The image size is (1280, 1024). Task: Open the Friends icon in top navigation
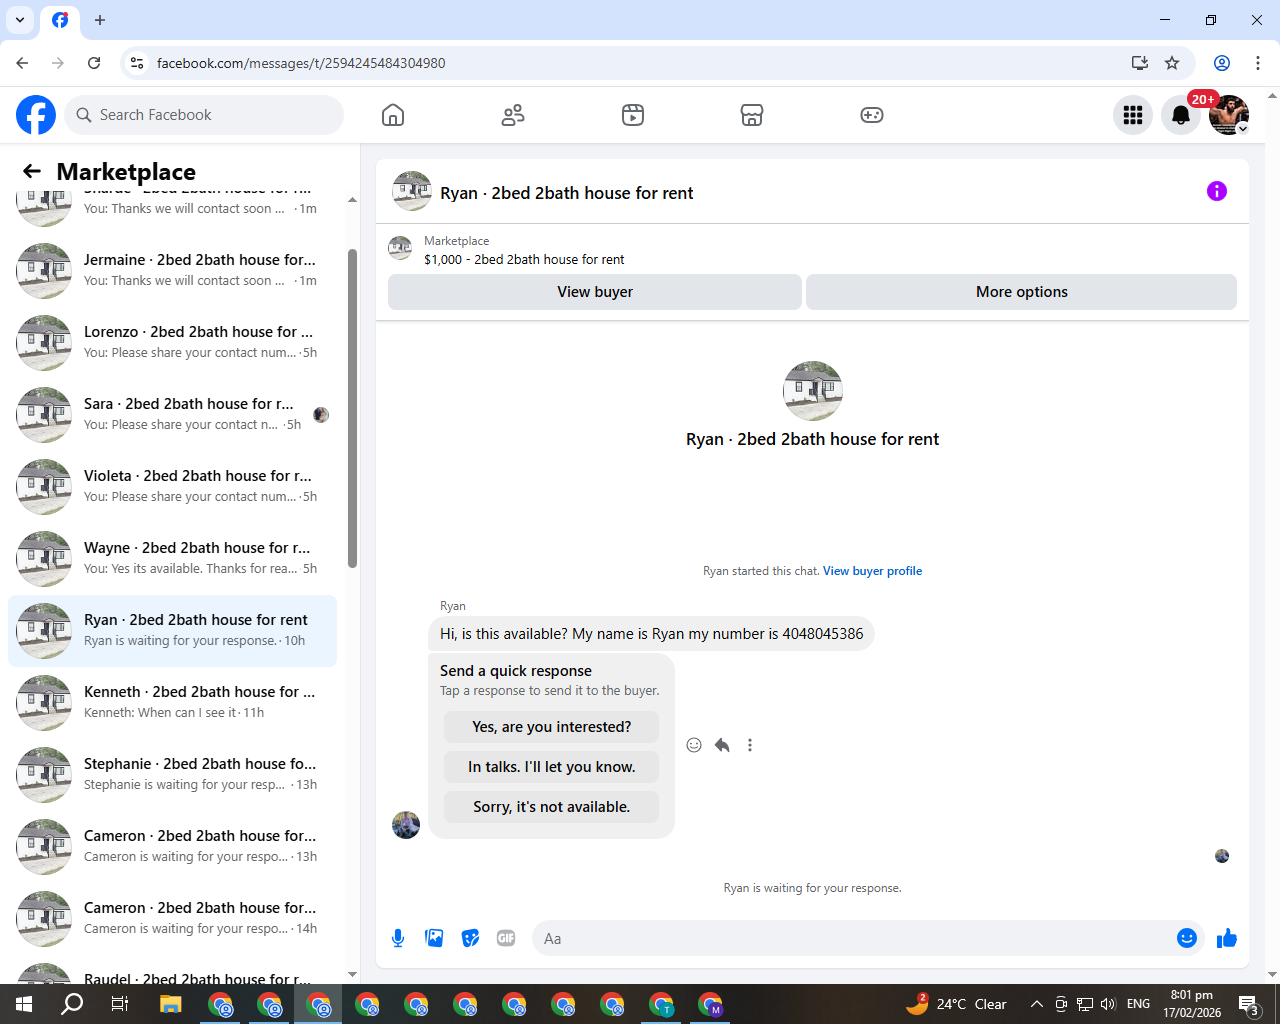click(513, 115)
